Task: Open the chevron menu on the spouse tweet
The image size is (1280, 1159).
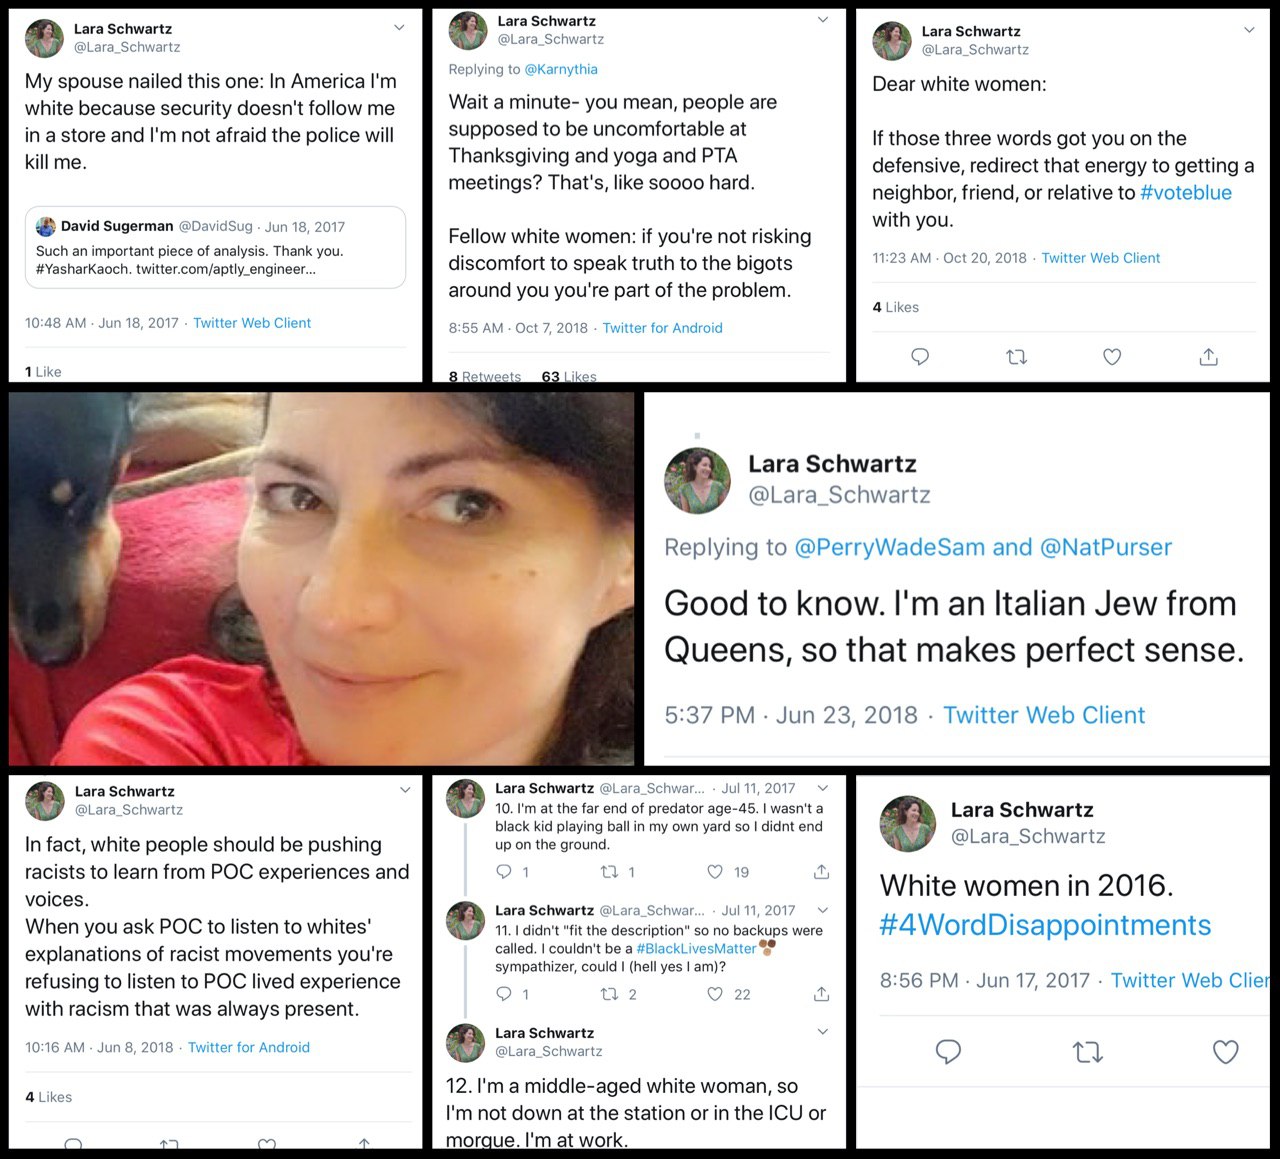Action: point(399,28)
